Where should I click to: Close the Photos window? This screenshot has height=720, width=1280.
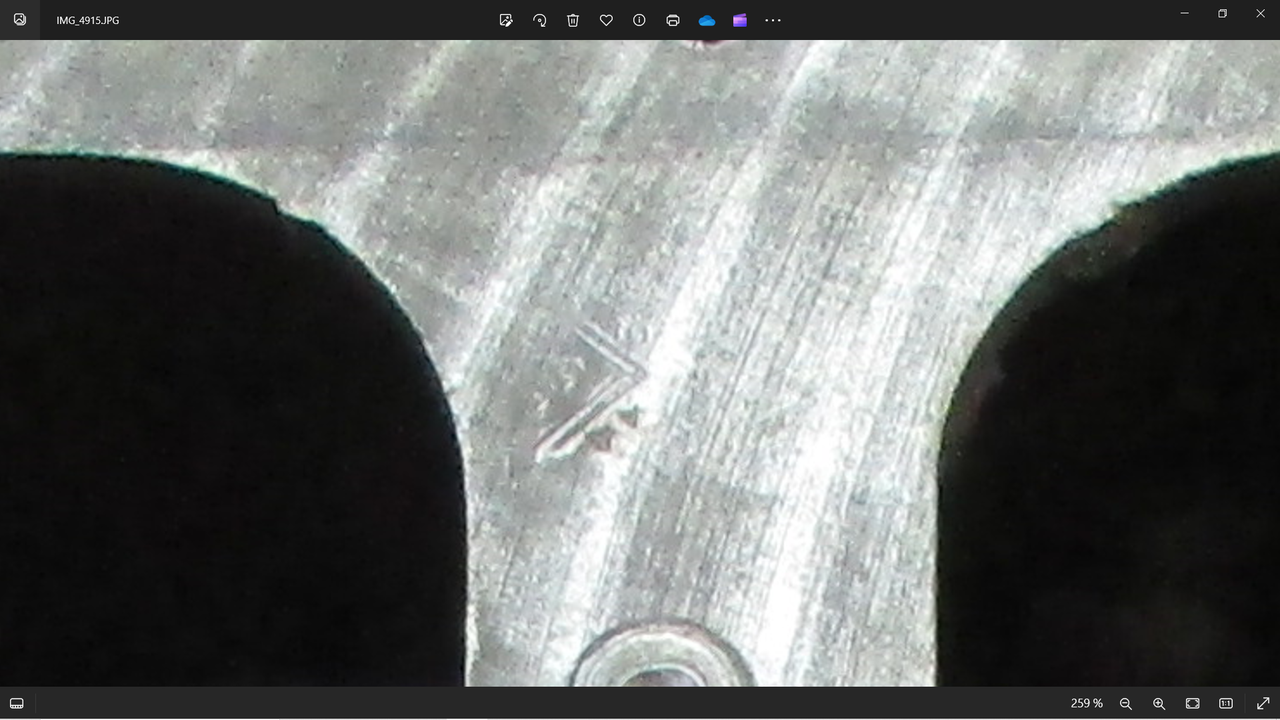[1260, 14]
